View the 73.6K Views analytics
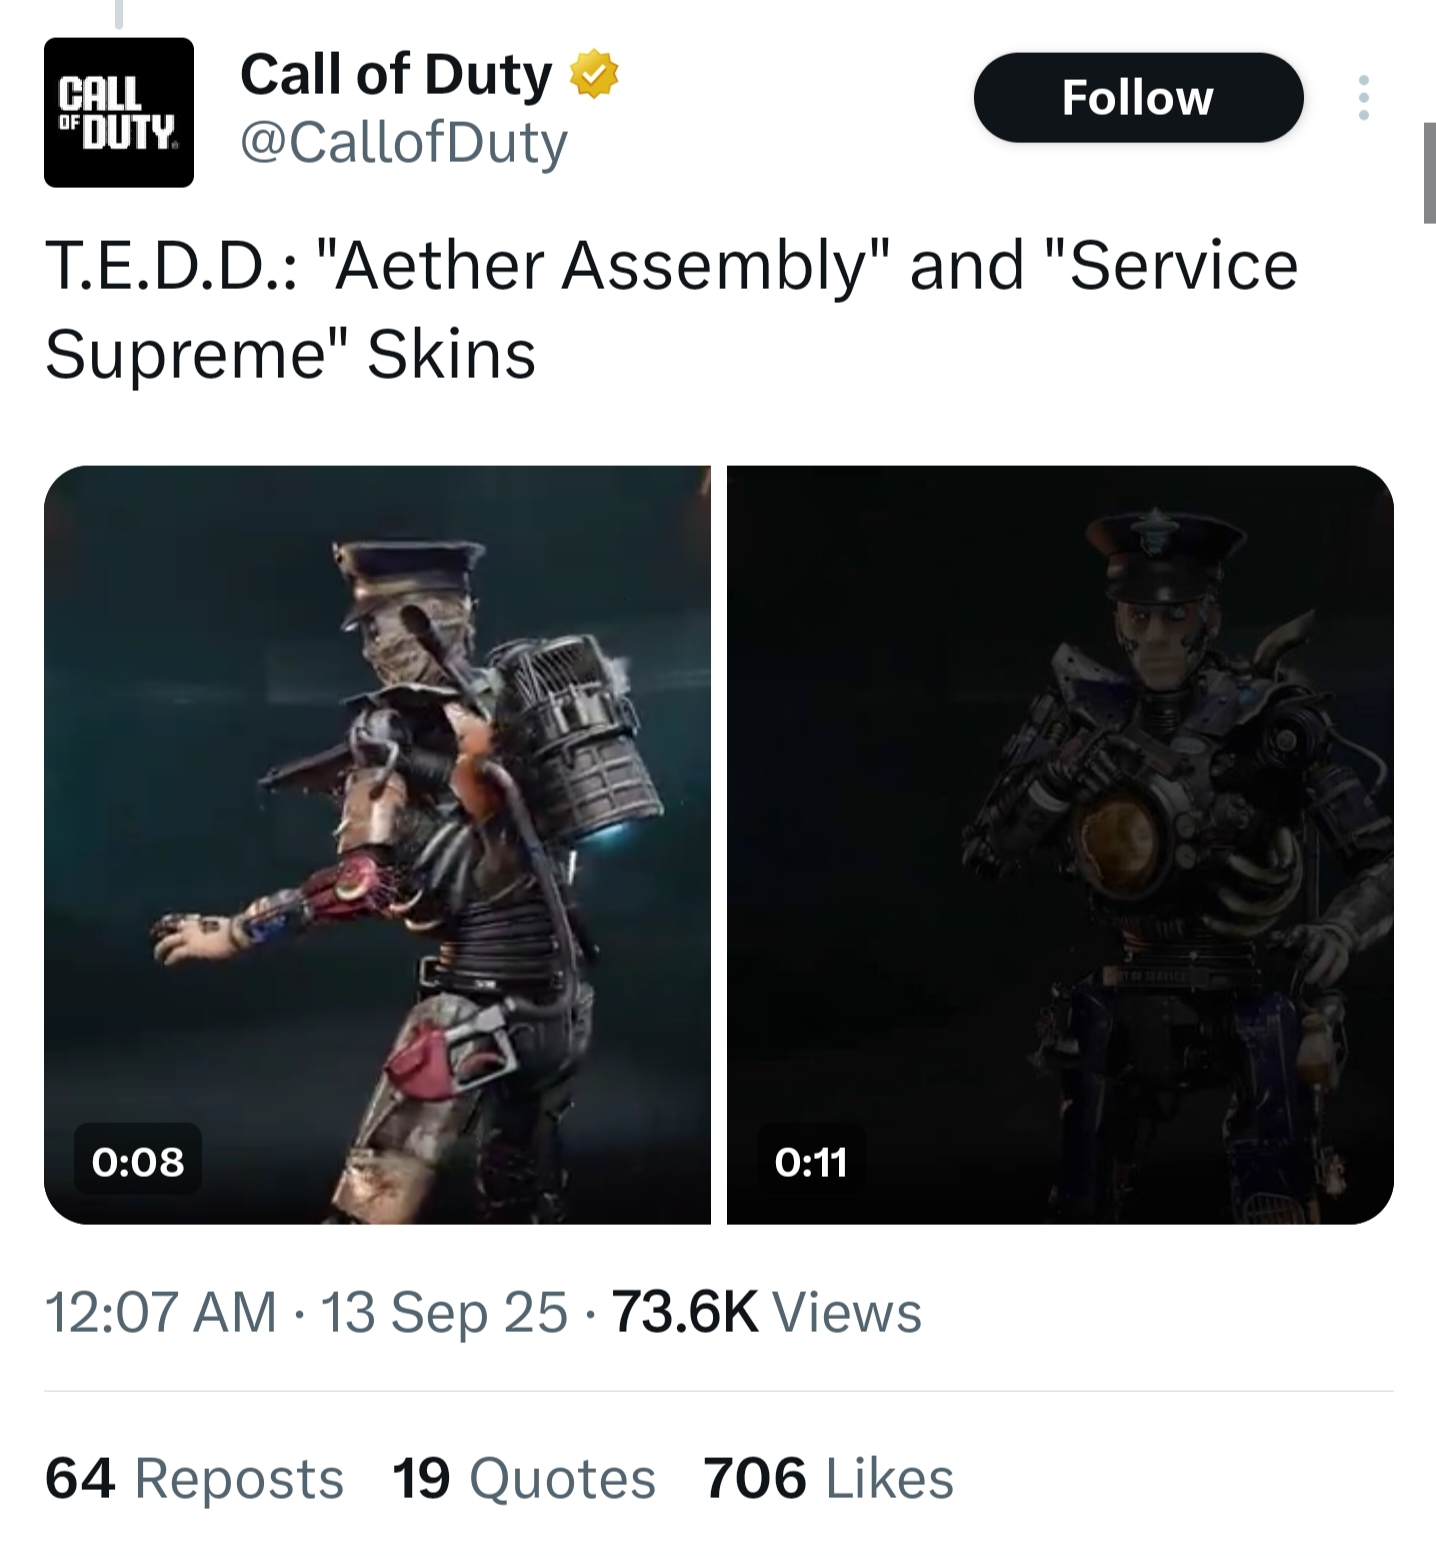The image size is (1436, 1556). 766,1312
